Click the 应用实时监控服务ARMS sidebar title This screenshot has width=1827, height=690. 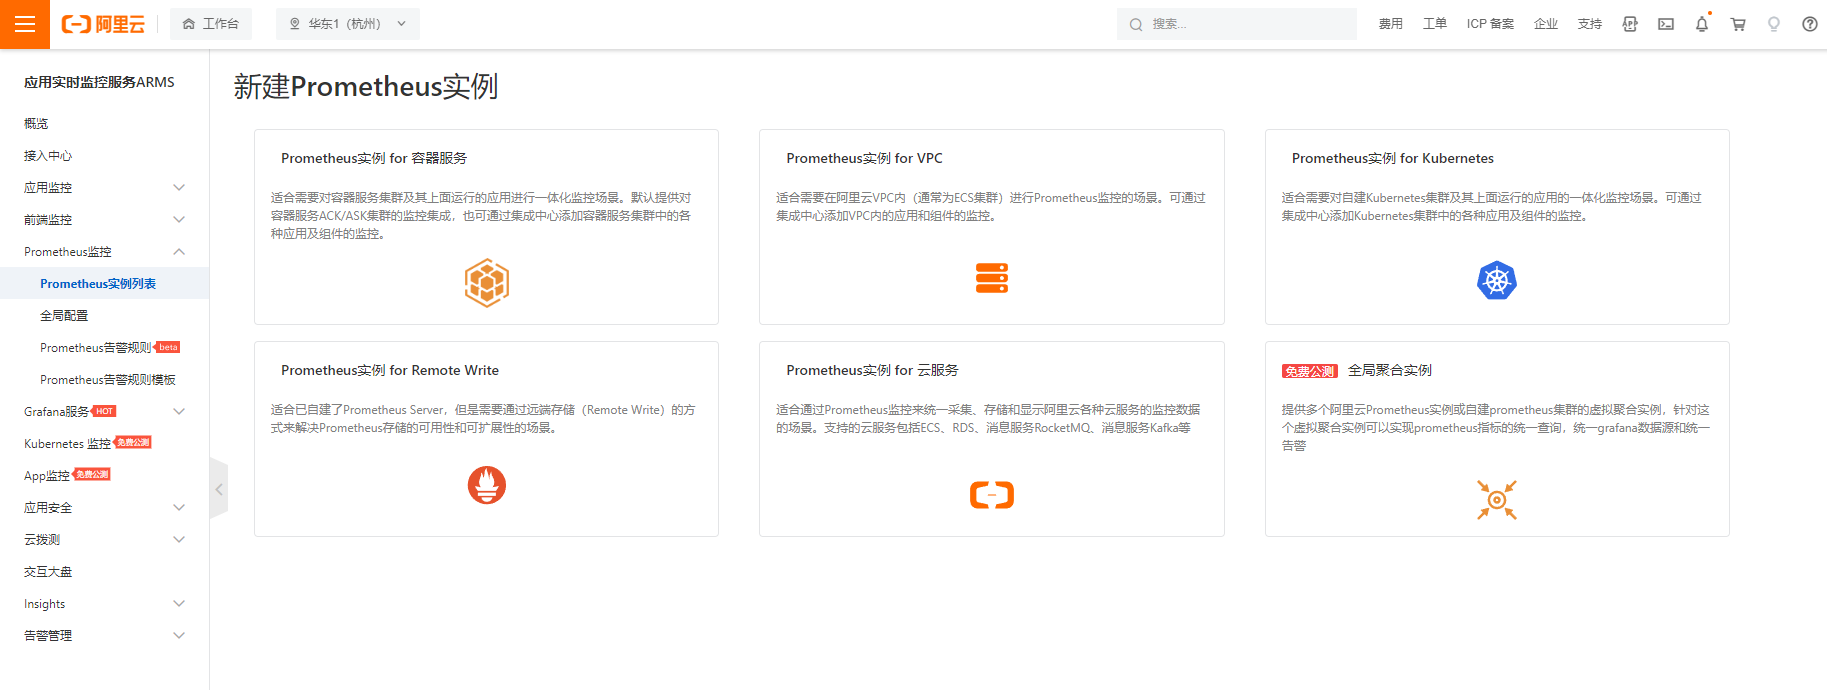pos(99,82)
